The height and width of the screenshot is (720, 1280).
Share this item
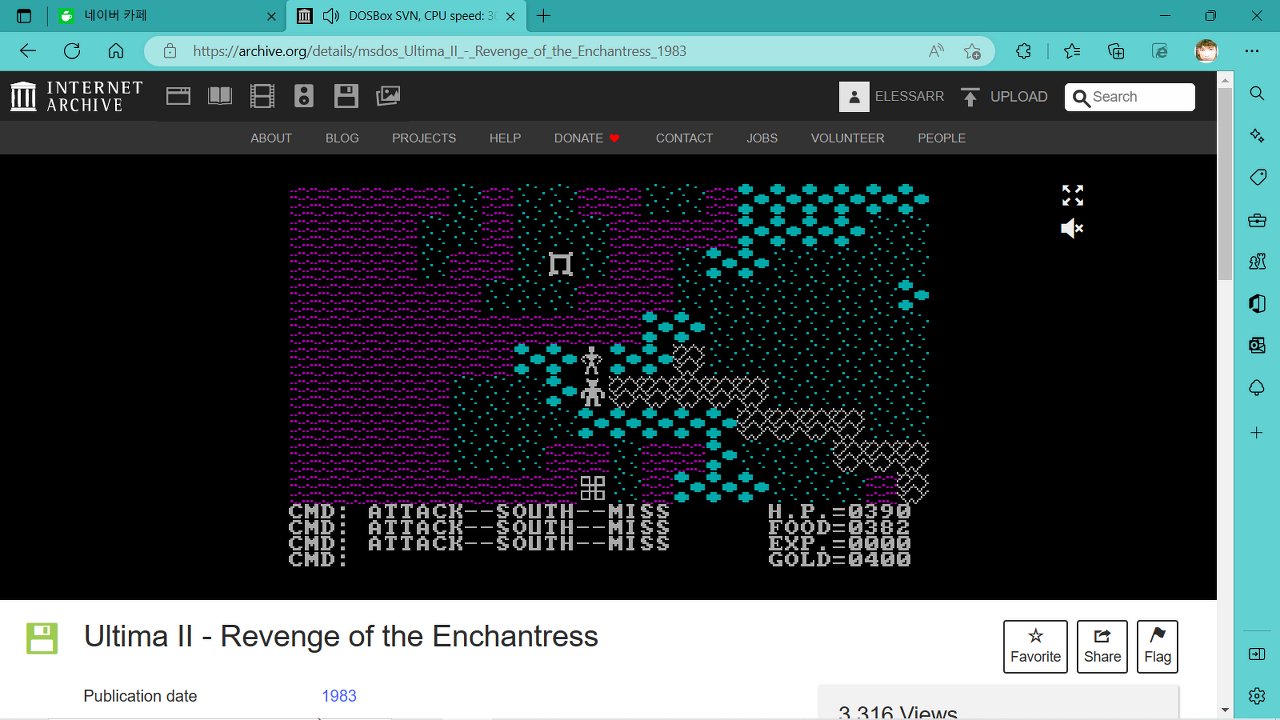coord(1102,646)
